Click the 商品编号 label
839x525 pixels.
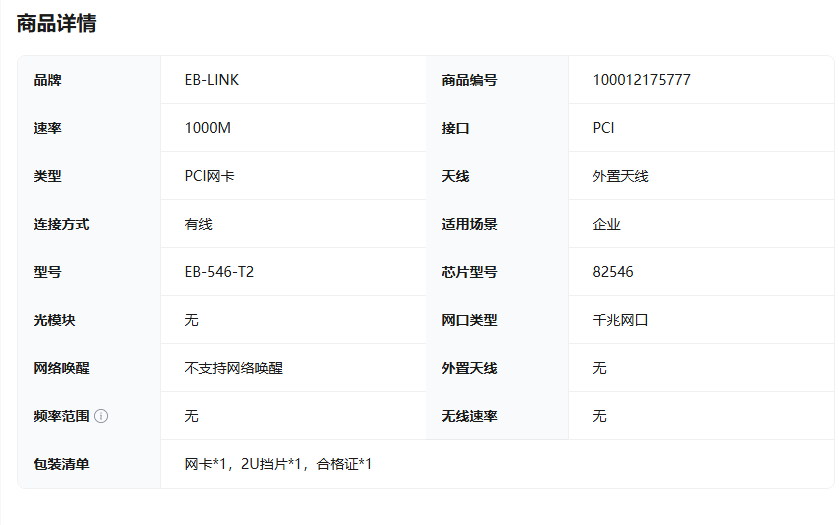469,80
